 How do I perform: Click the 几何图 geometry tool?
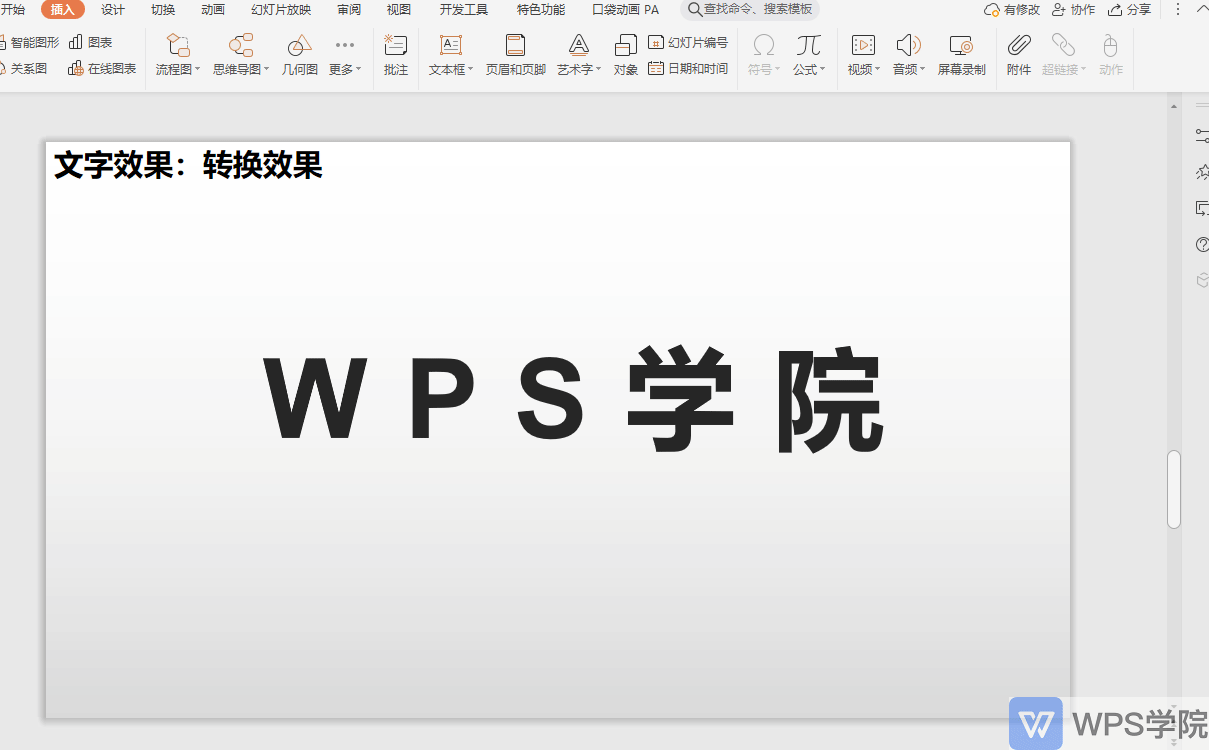click(299, 55)
